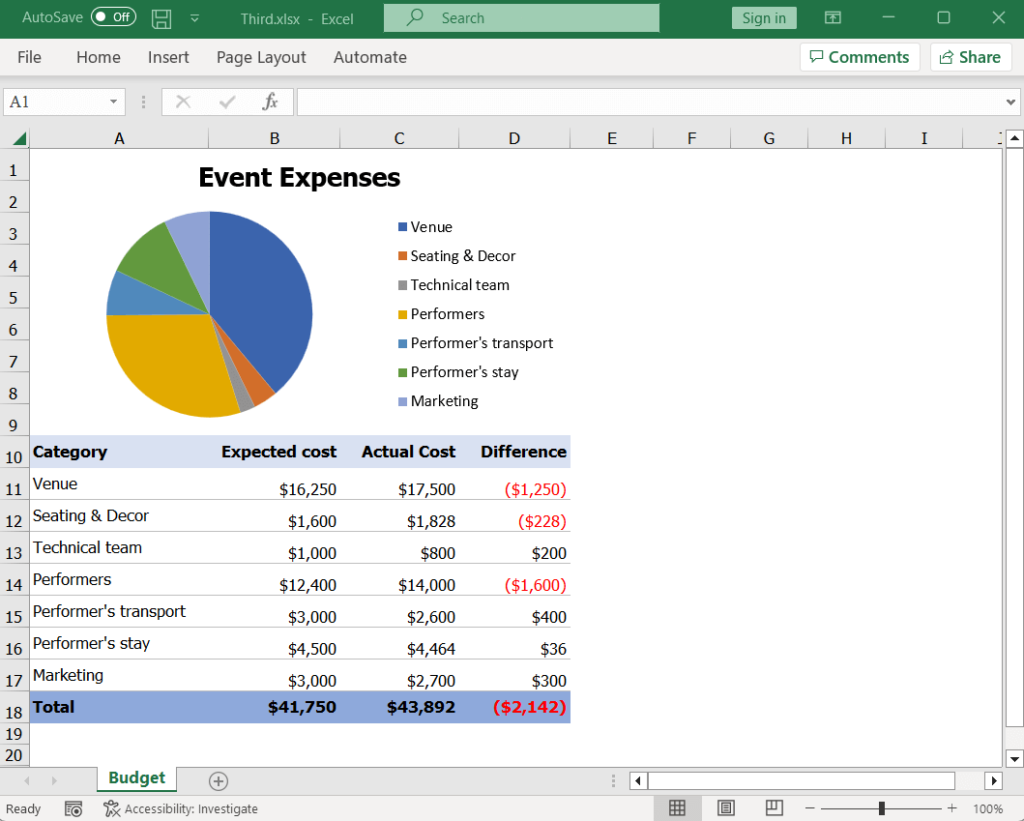Expand the formula bar with its chevron
1024x821 pixels.
point(1011,101)
